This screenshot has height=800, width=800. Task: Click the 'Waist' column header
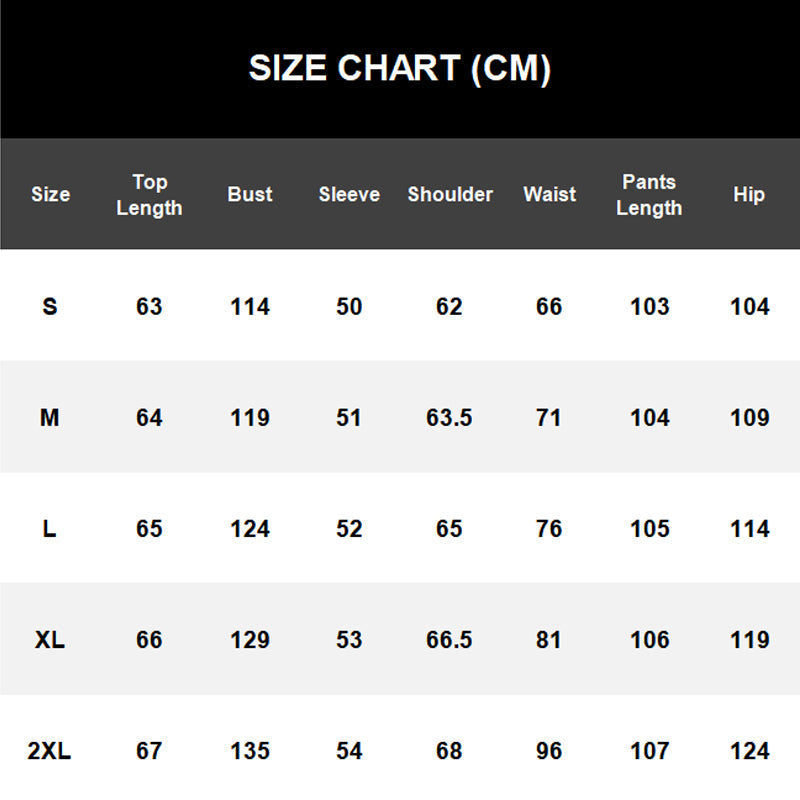tap(549, 194)
